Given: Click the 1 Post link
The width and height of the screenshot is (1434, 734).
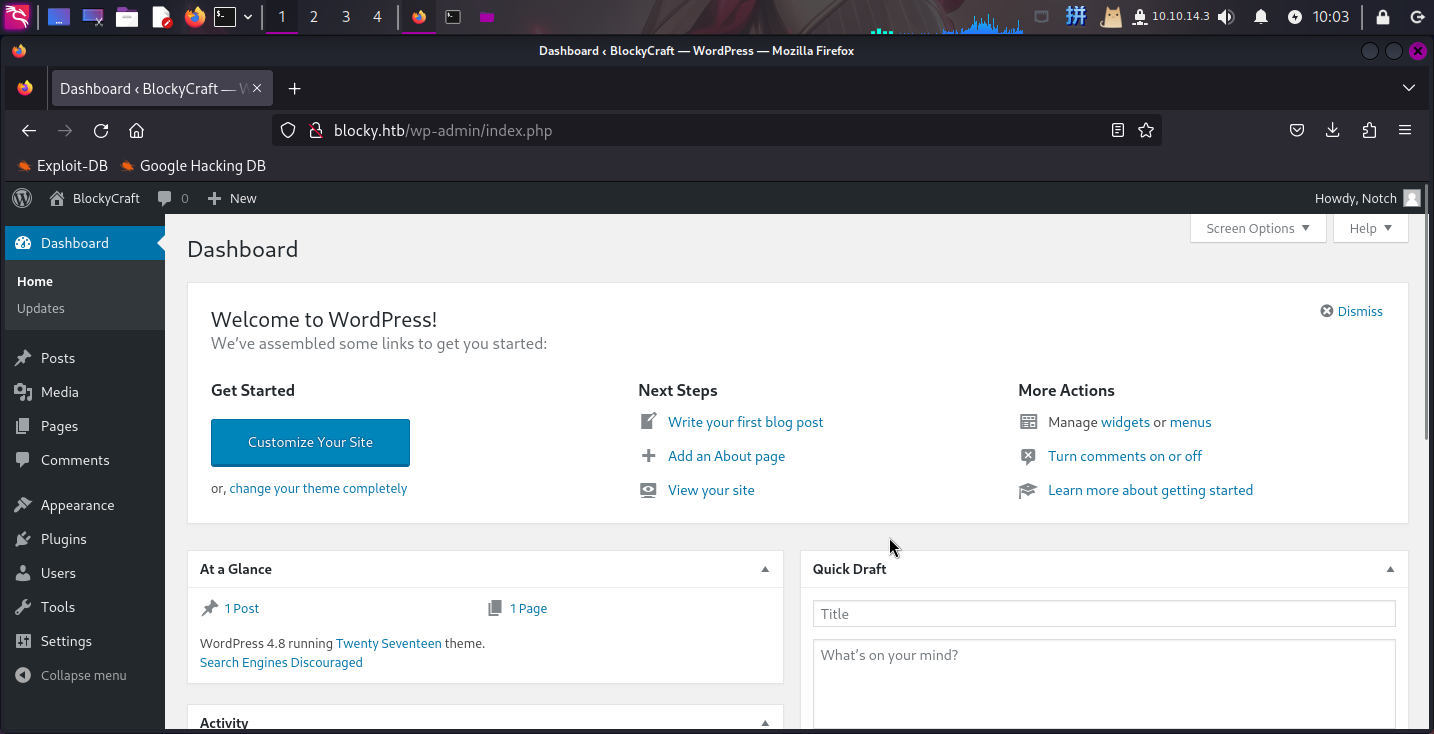Looking at the screenshot, I should [x=242, y=608].
